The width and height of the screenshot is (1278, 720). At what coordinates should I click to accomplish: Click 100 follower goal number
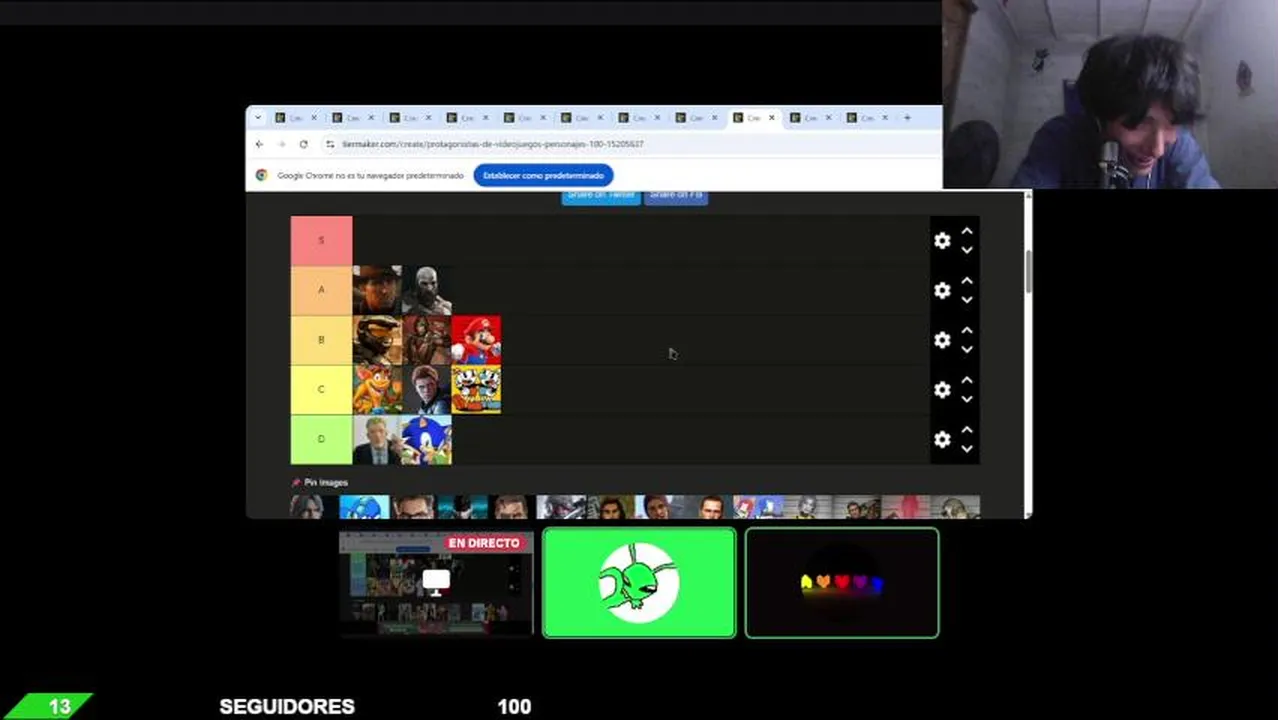pyautogui.click(x=514, y=706)
